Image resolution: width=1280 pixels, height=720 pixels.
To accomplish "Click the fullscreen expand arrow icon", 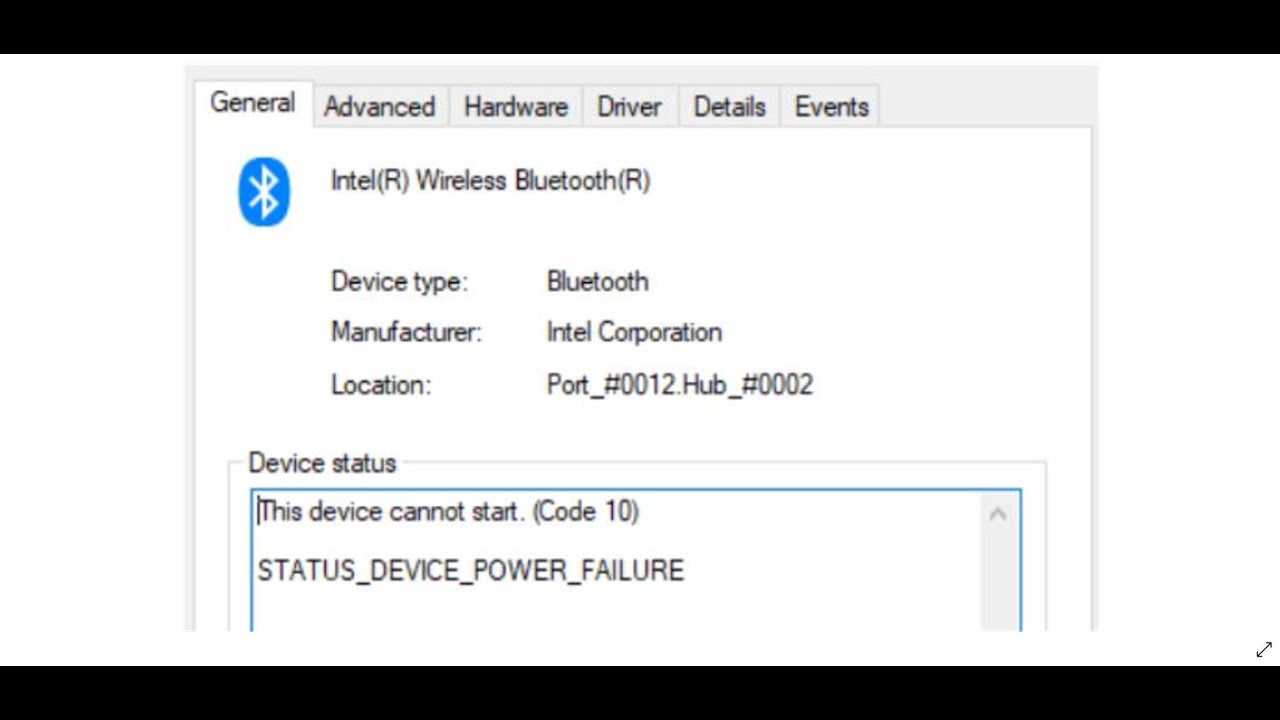I will pyautogui.click(x=1264, y=650).
